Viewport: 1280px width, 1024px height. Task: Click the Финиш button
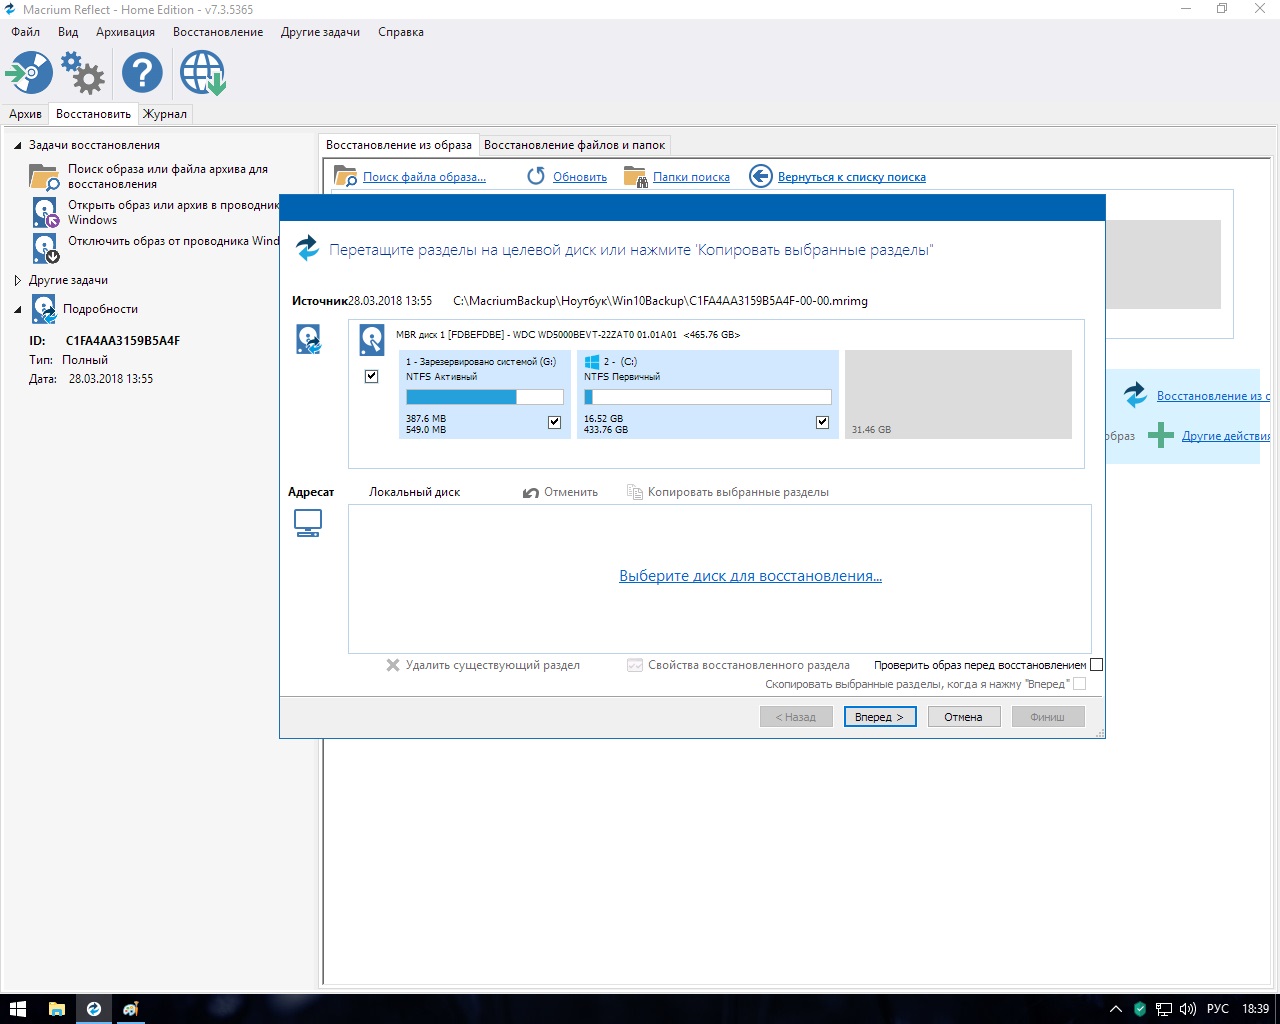coord(1048,717)
